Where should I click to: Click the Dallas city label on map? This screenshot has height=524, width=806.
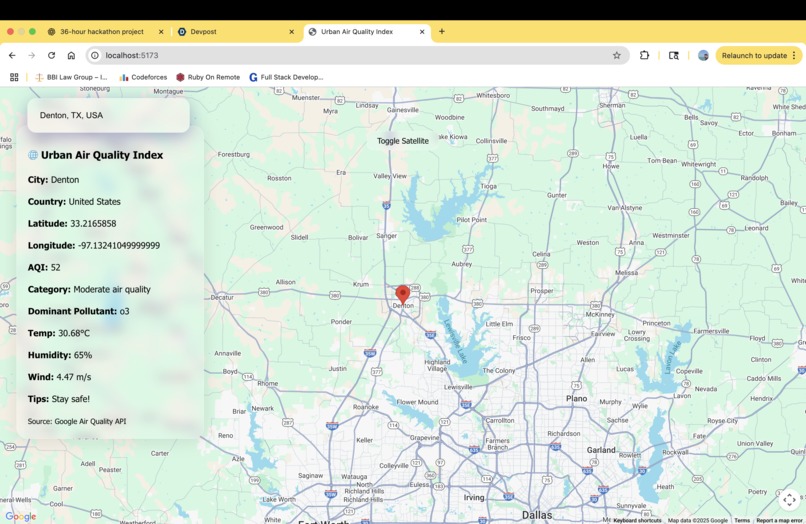click(x=537, y=515)
